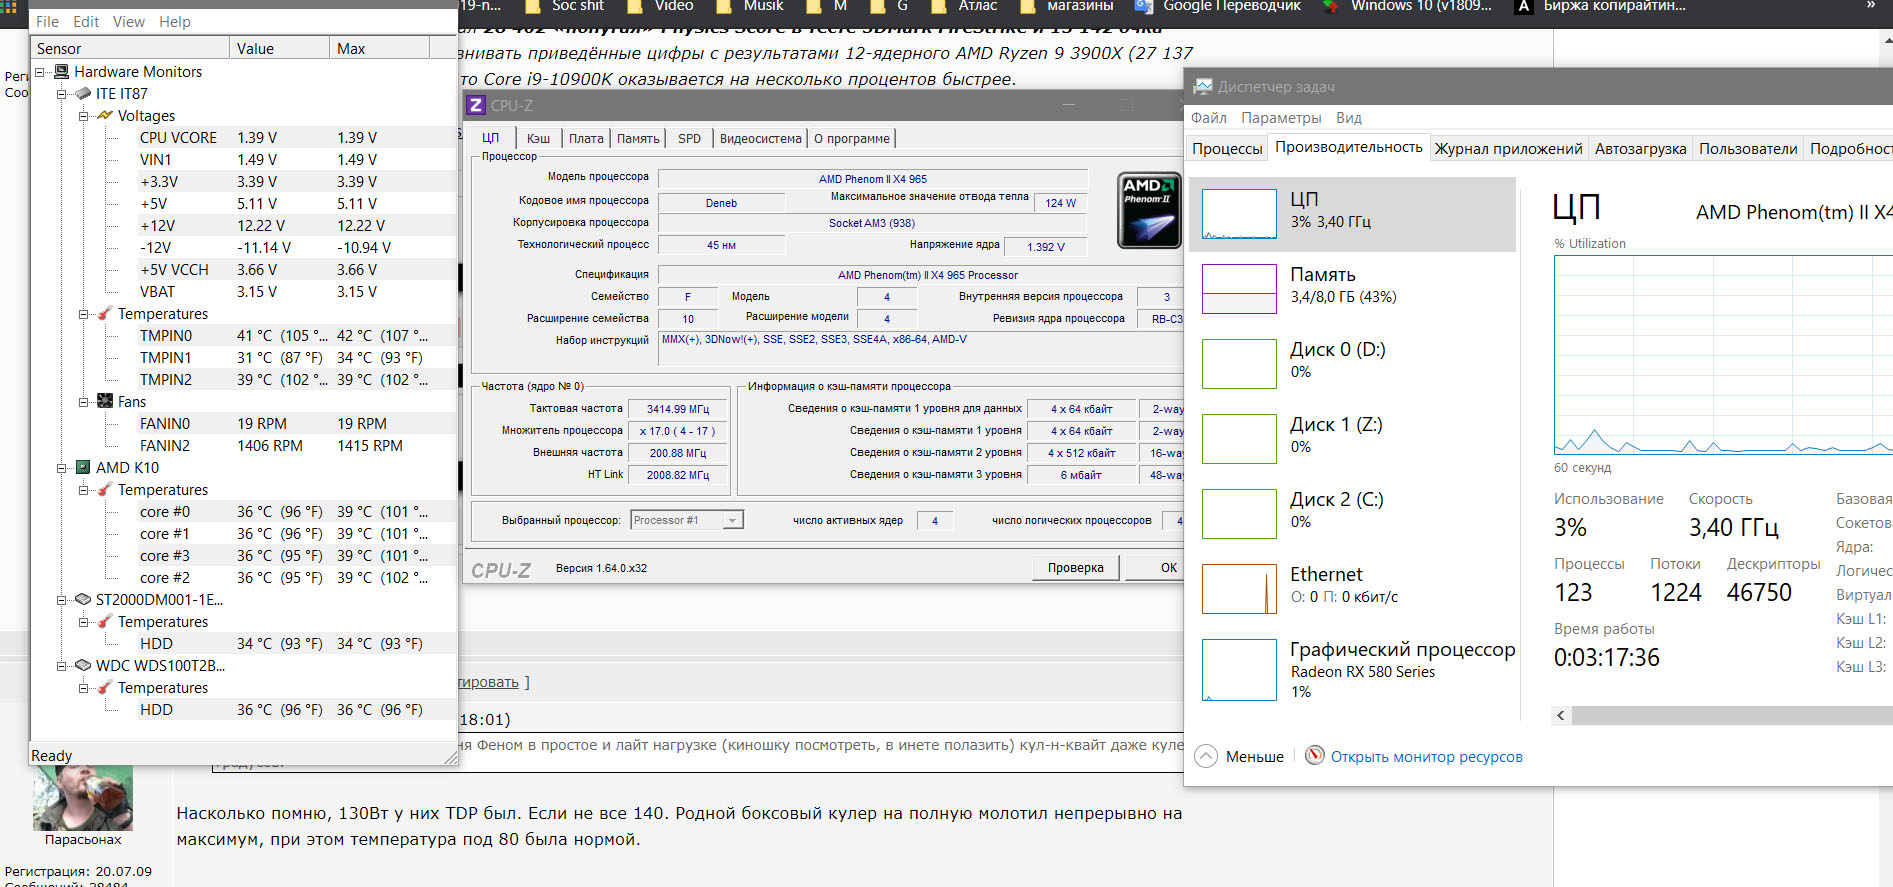
Task: Switch to the Видеосистема tab in CPU-Z
Action: [761, 139]
